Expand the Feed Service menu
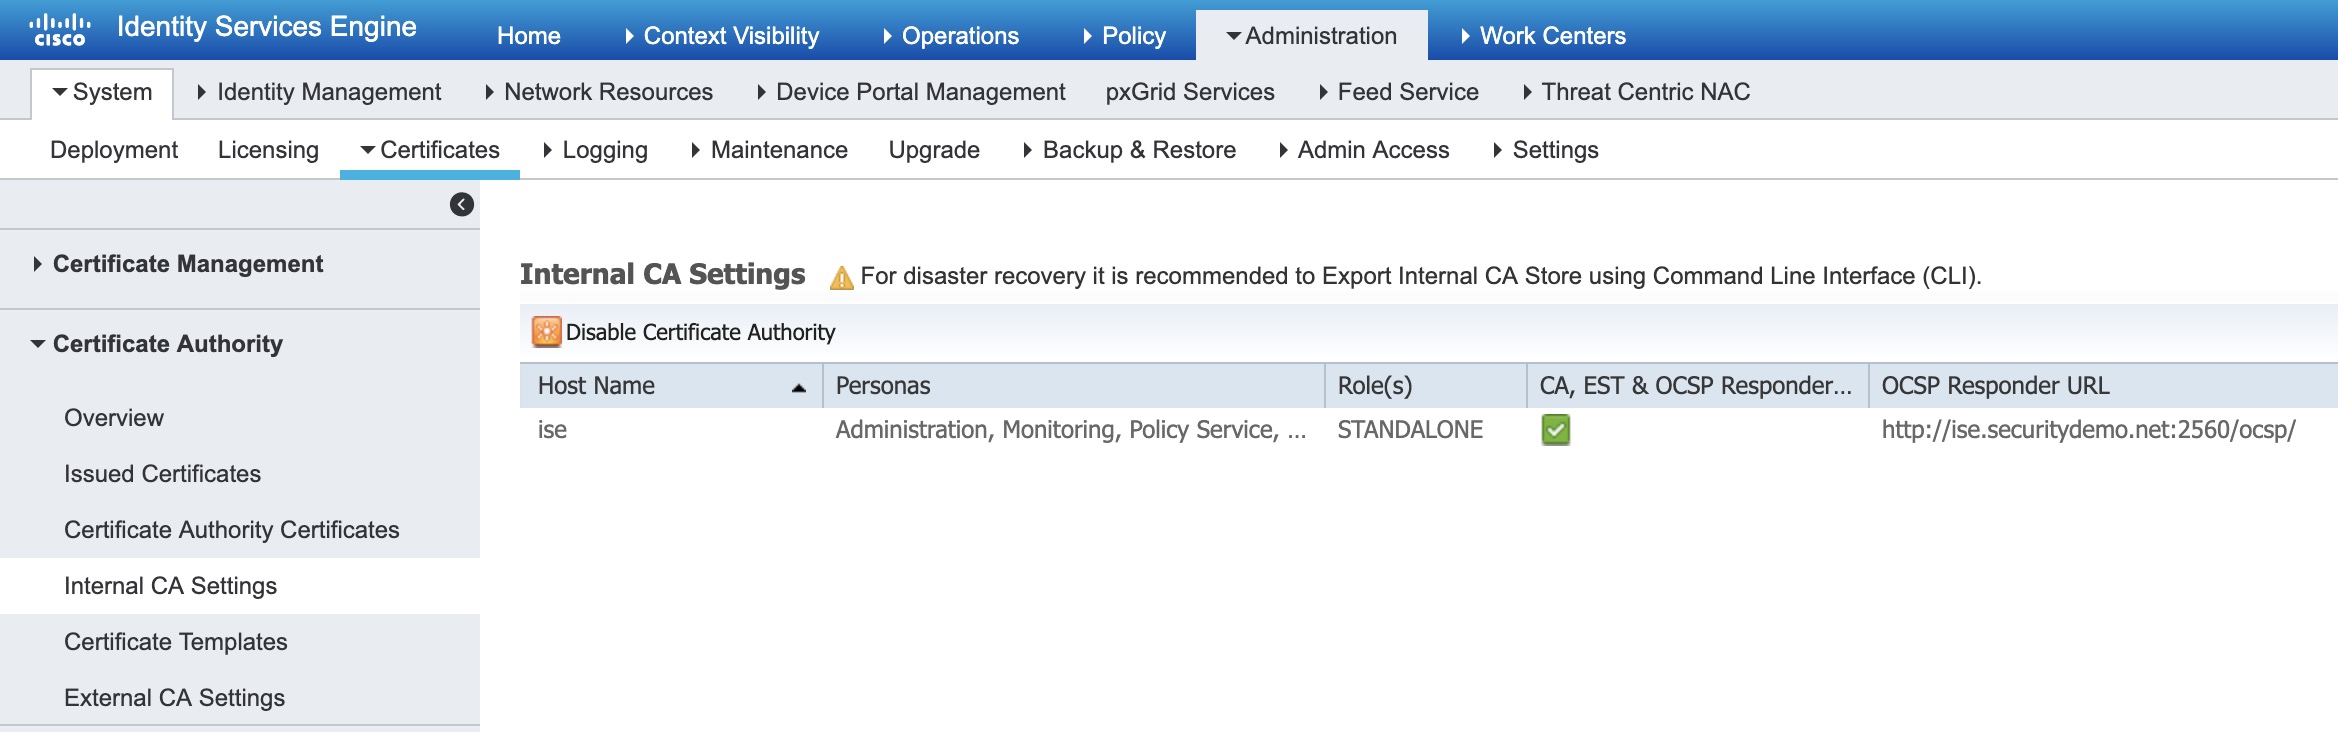The image size is (2338, 732). point(1398,92)
